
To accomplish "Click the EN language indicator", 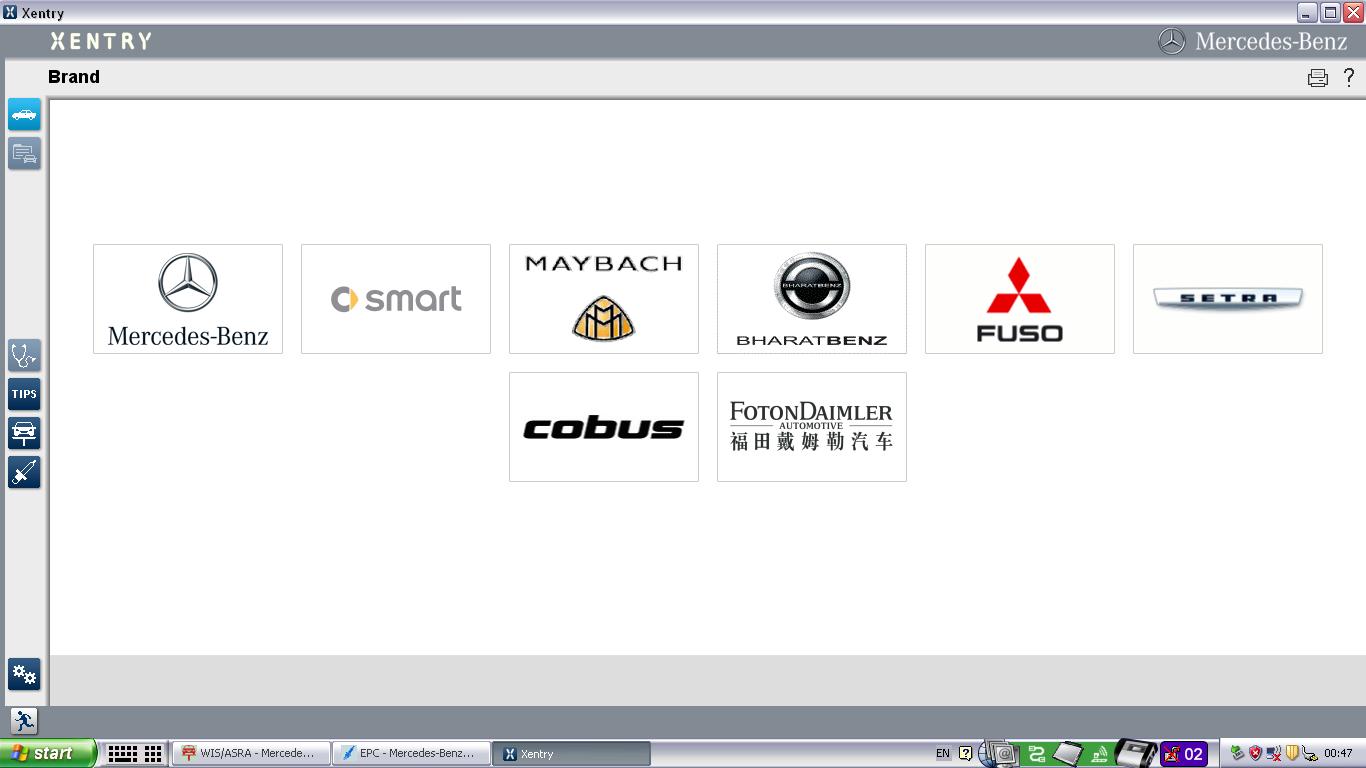I will click(x=943, y=754).
